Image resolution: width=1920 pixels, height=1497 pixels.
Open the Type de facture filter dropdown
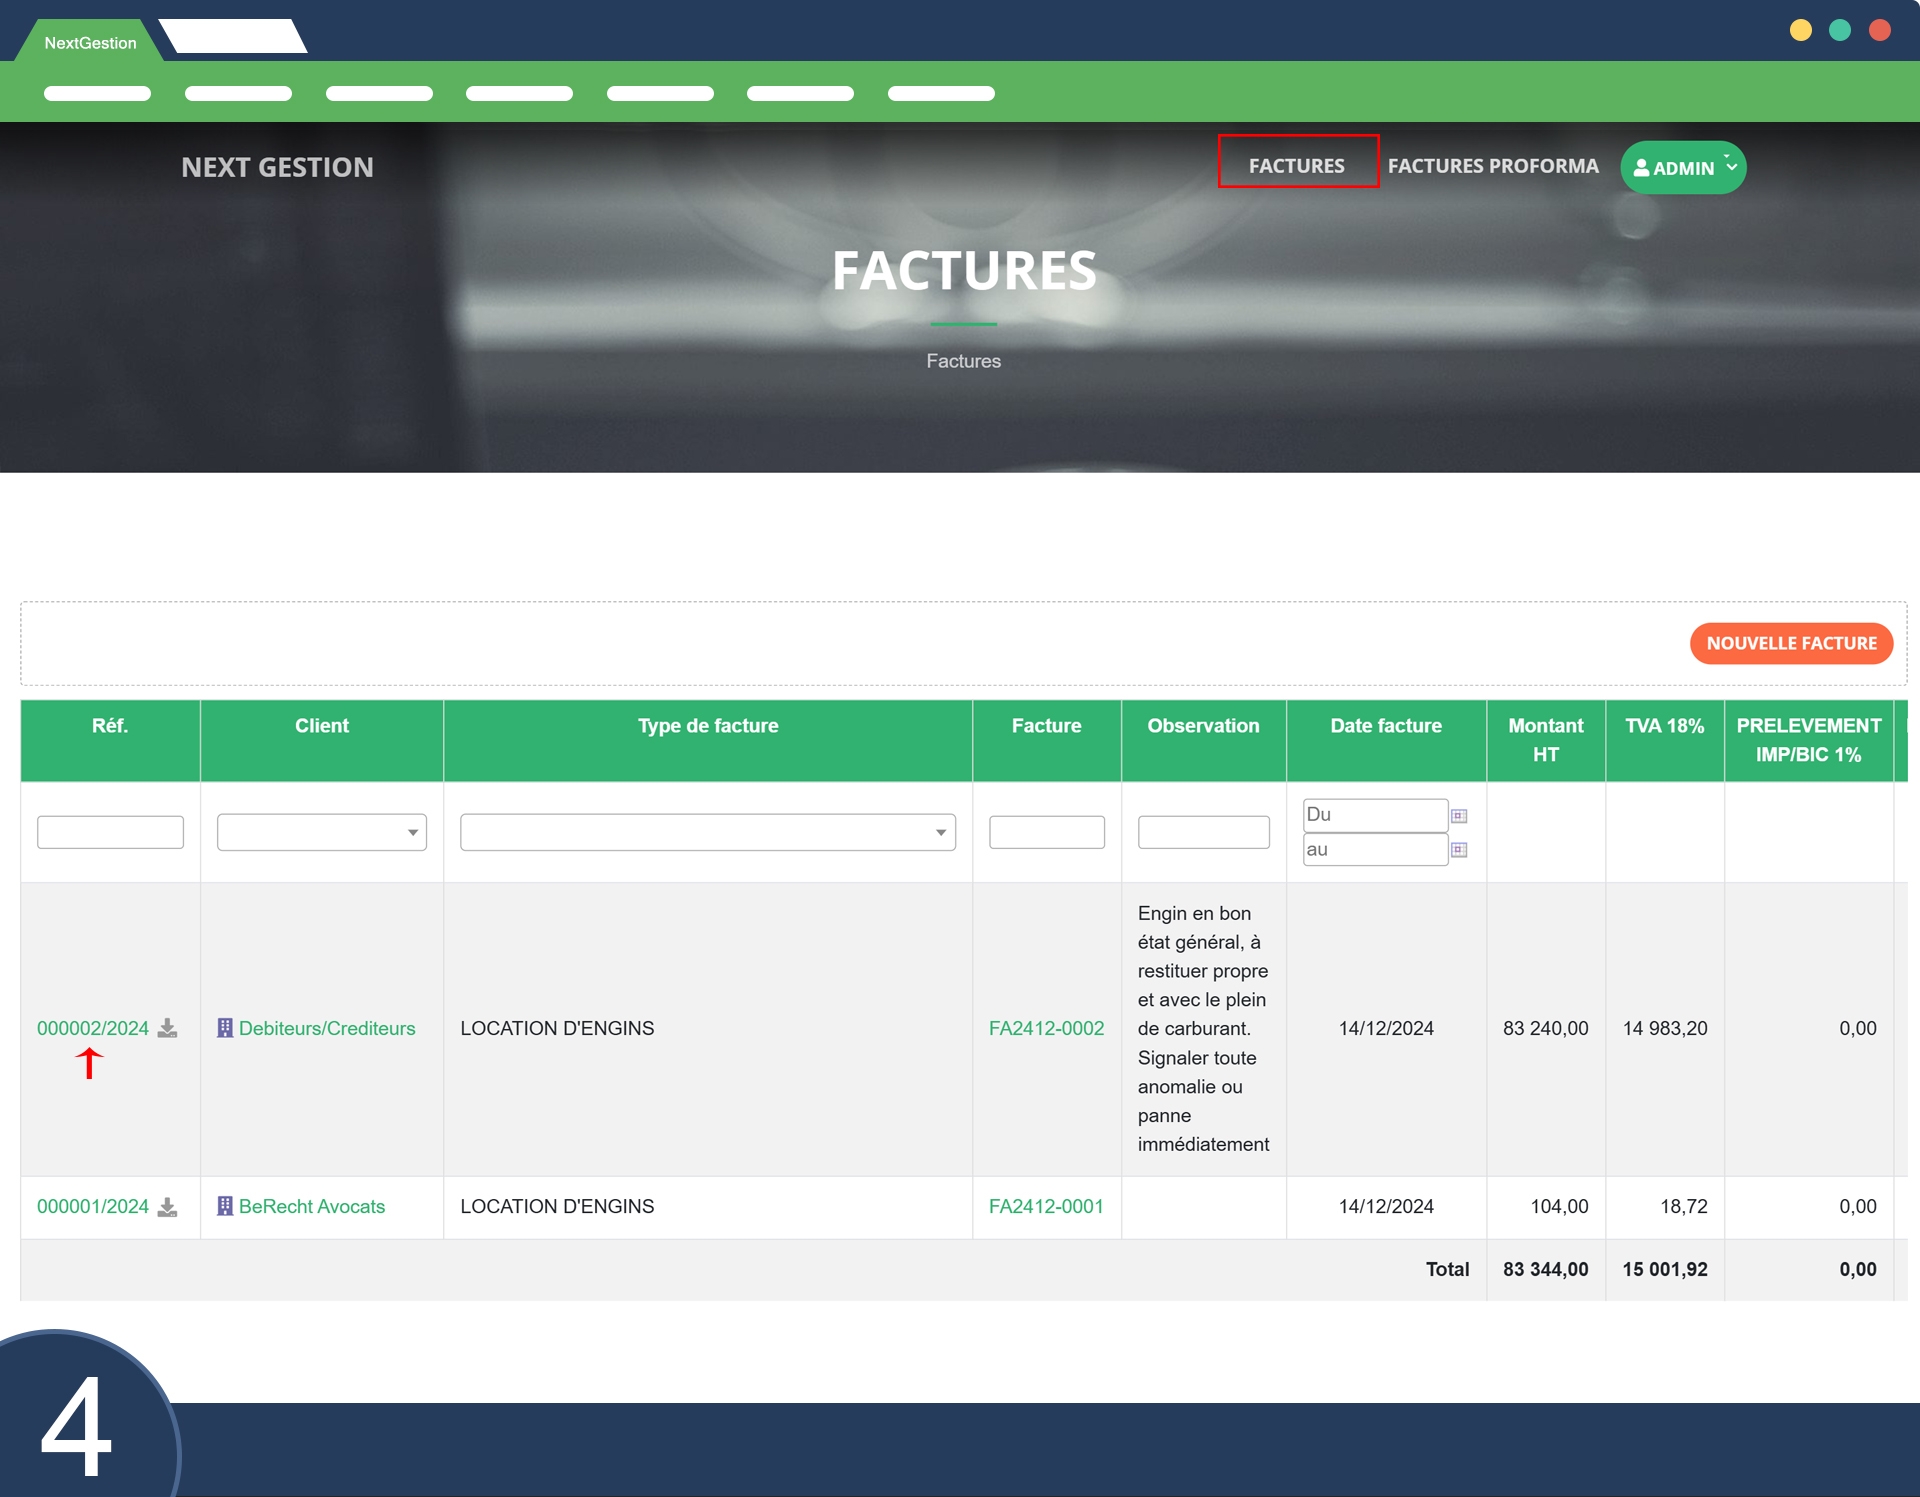pyautogui.click(x=707, y=832)
